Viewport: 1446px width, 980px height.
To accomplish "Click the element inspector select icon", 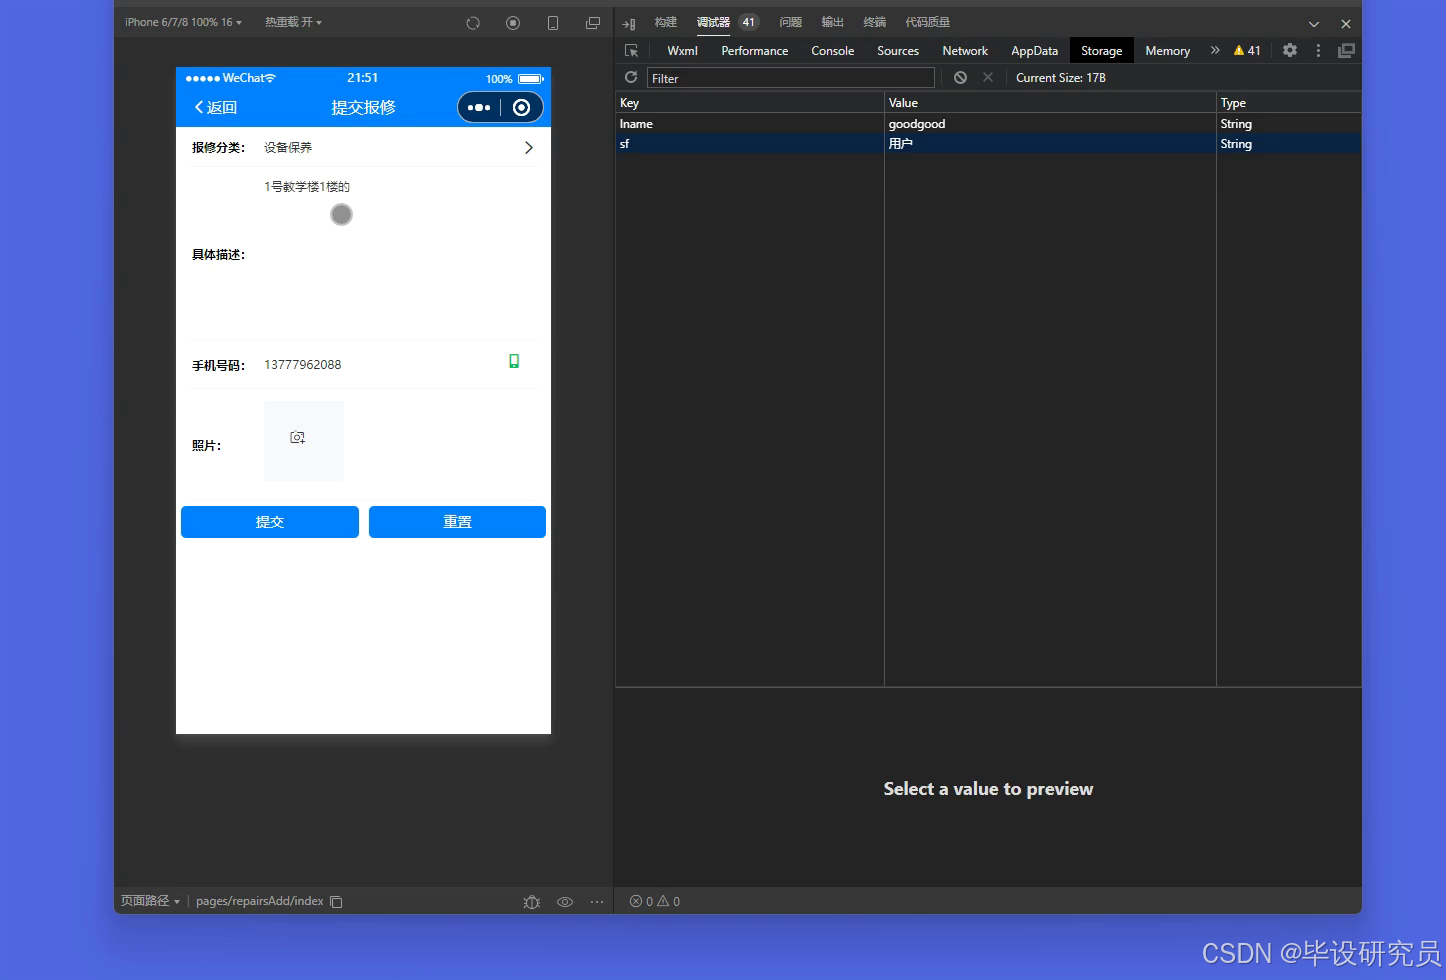I will (x=631, y=50).
